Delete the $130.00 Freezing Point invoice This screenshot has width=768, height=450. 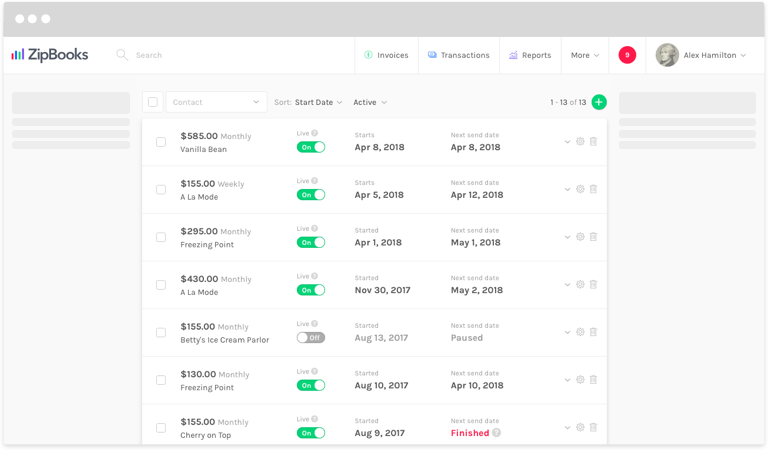pos(593,379)
